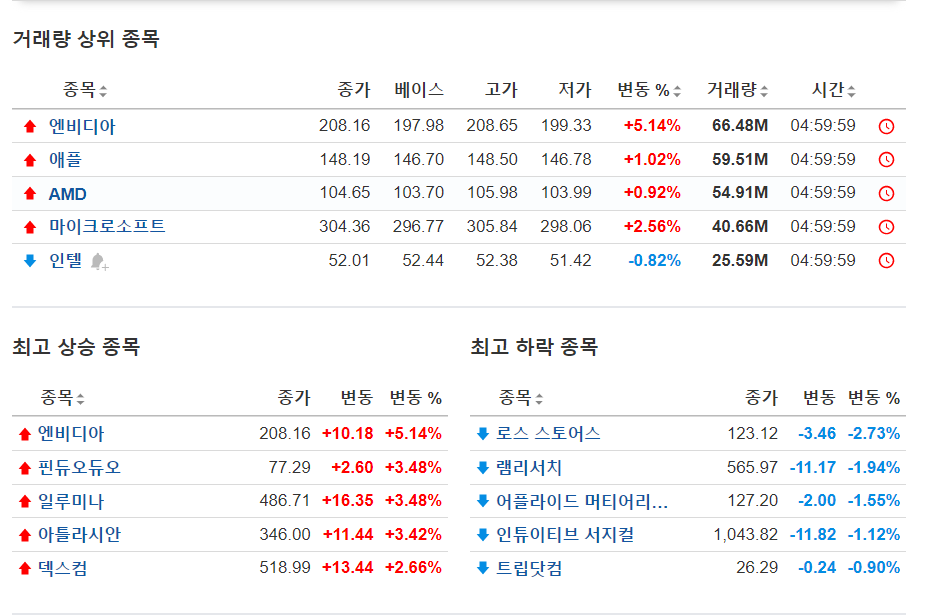Click the clock icon in the 엔비디아 volume row
Image resolution: width=933 pixels, height=615 pixels.
click(886, 126)
